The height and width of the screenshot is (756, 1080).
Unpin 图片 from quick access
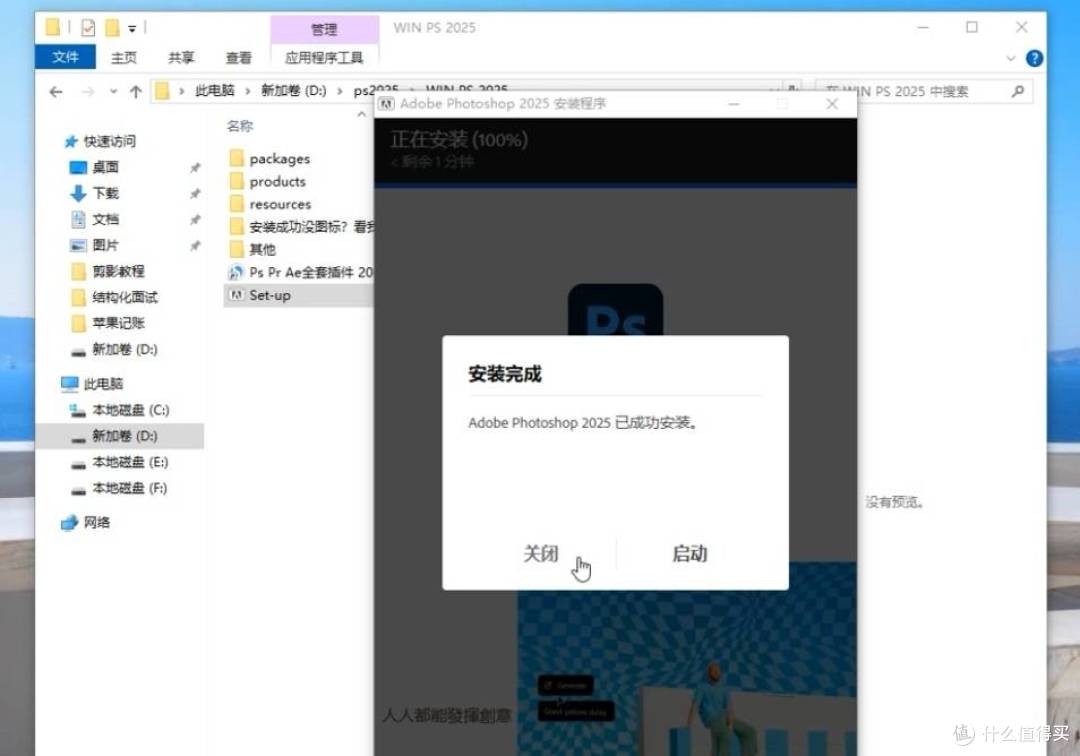196,245
